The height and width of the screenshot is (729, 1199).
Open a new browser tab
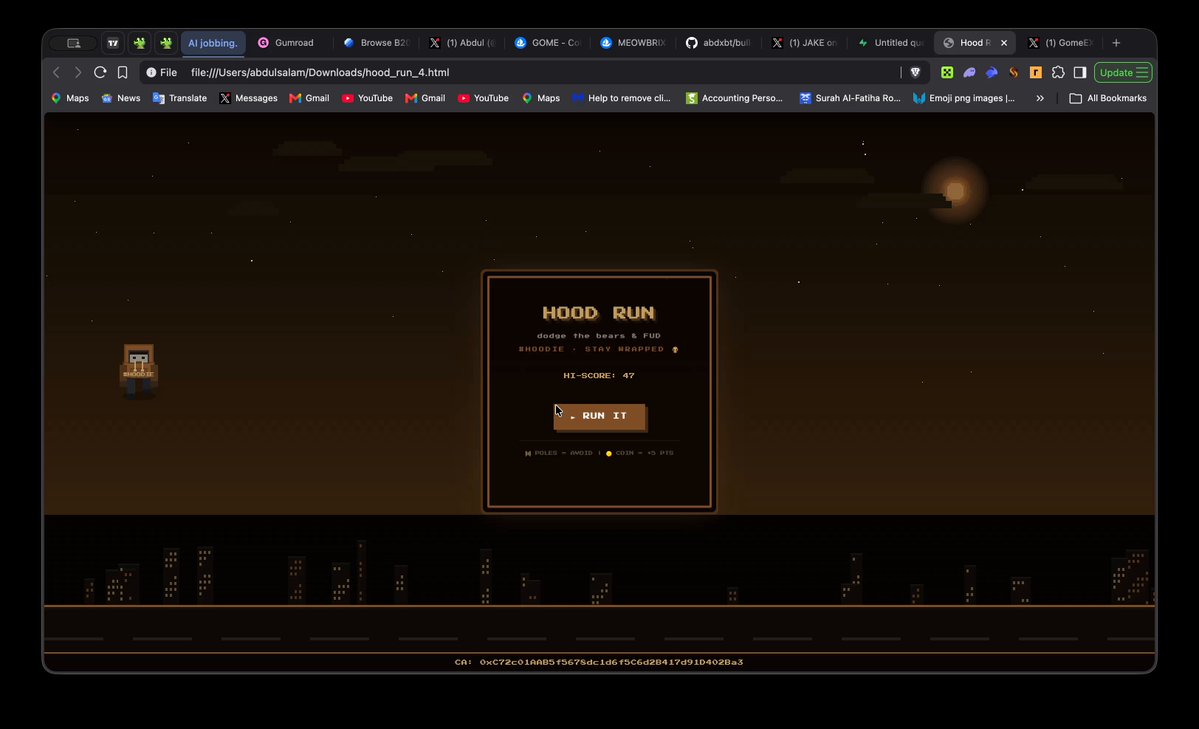[1116, 43]
